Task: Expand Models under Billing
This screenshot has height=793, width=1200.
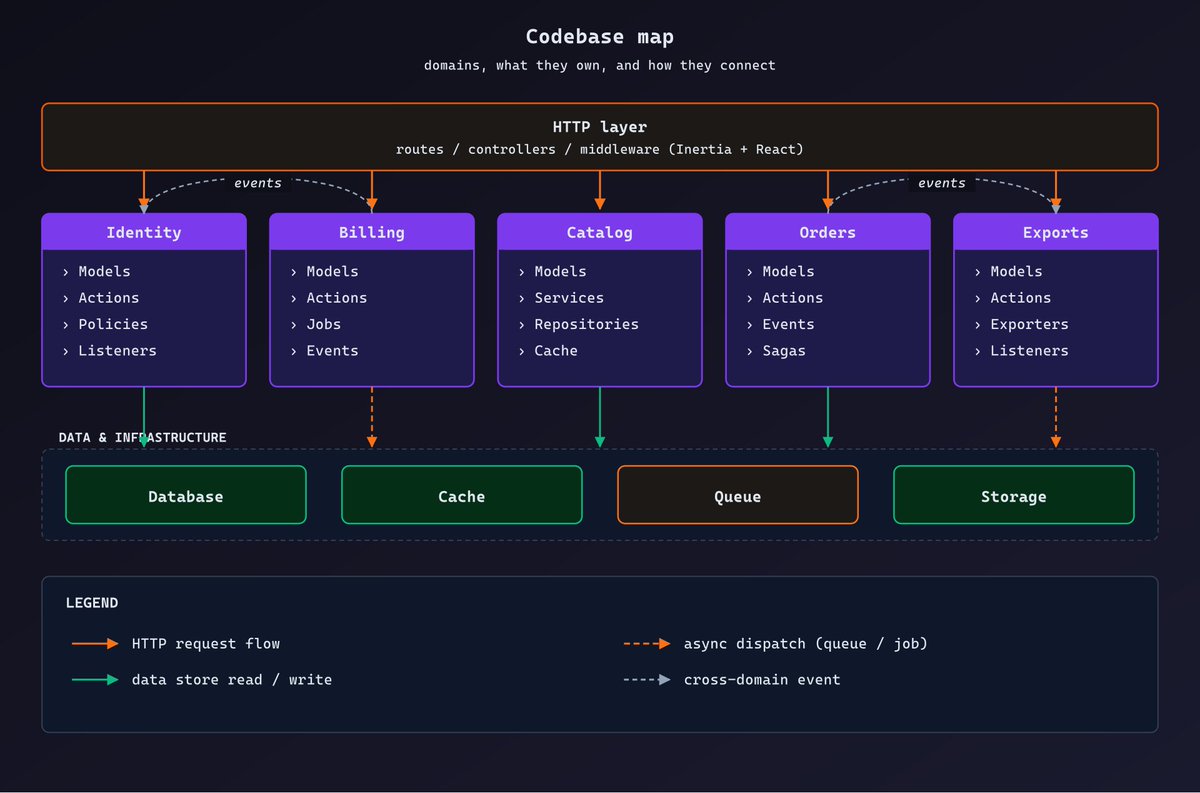Action: coord(324,271)
